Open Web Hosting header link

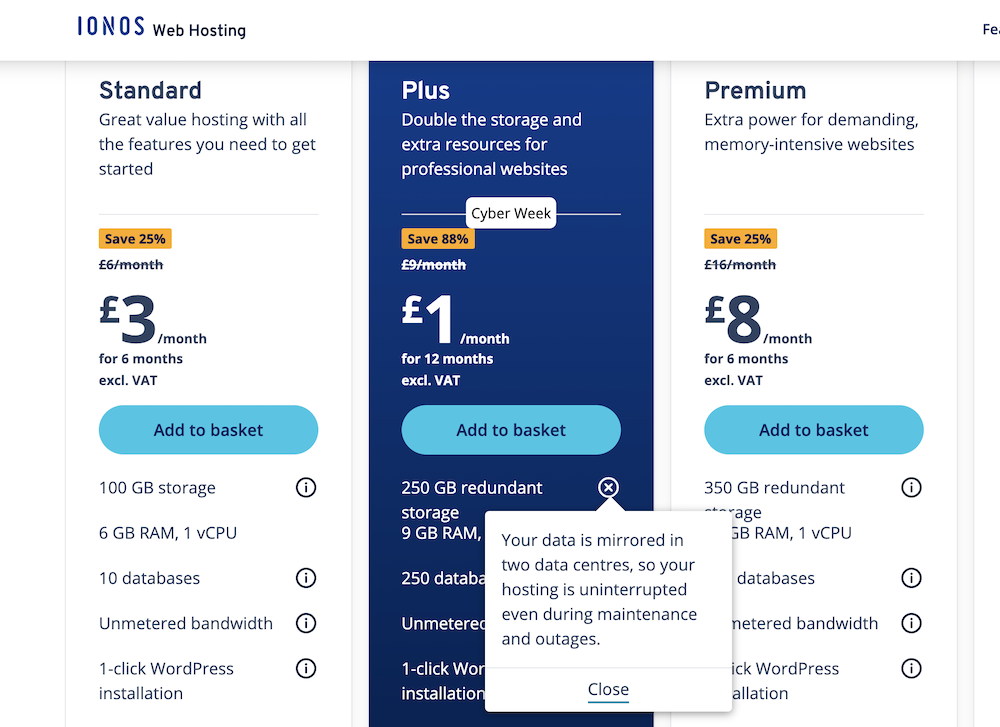click(199, 30)
